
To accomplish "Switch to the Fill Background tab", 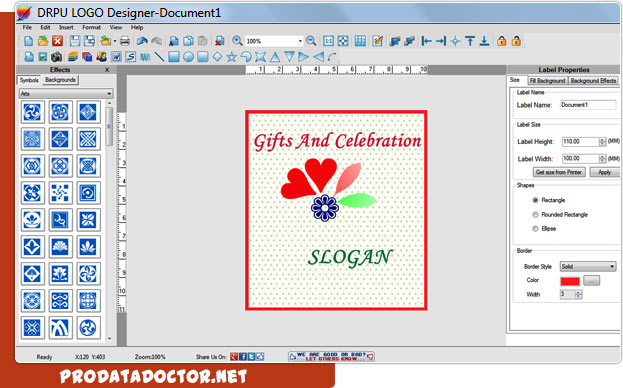I will (547, 81).
